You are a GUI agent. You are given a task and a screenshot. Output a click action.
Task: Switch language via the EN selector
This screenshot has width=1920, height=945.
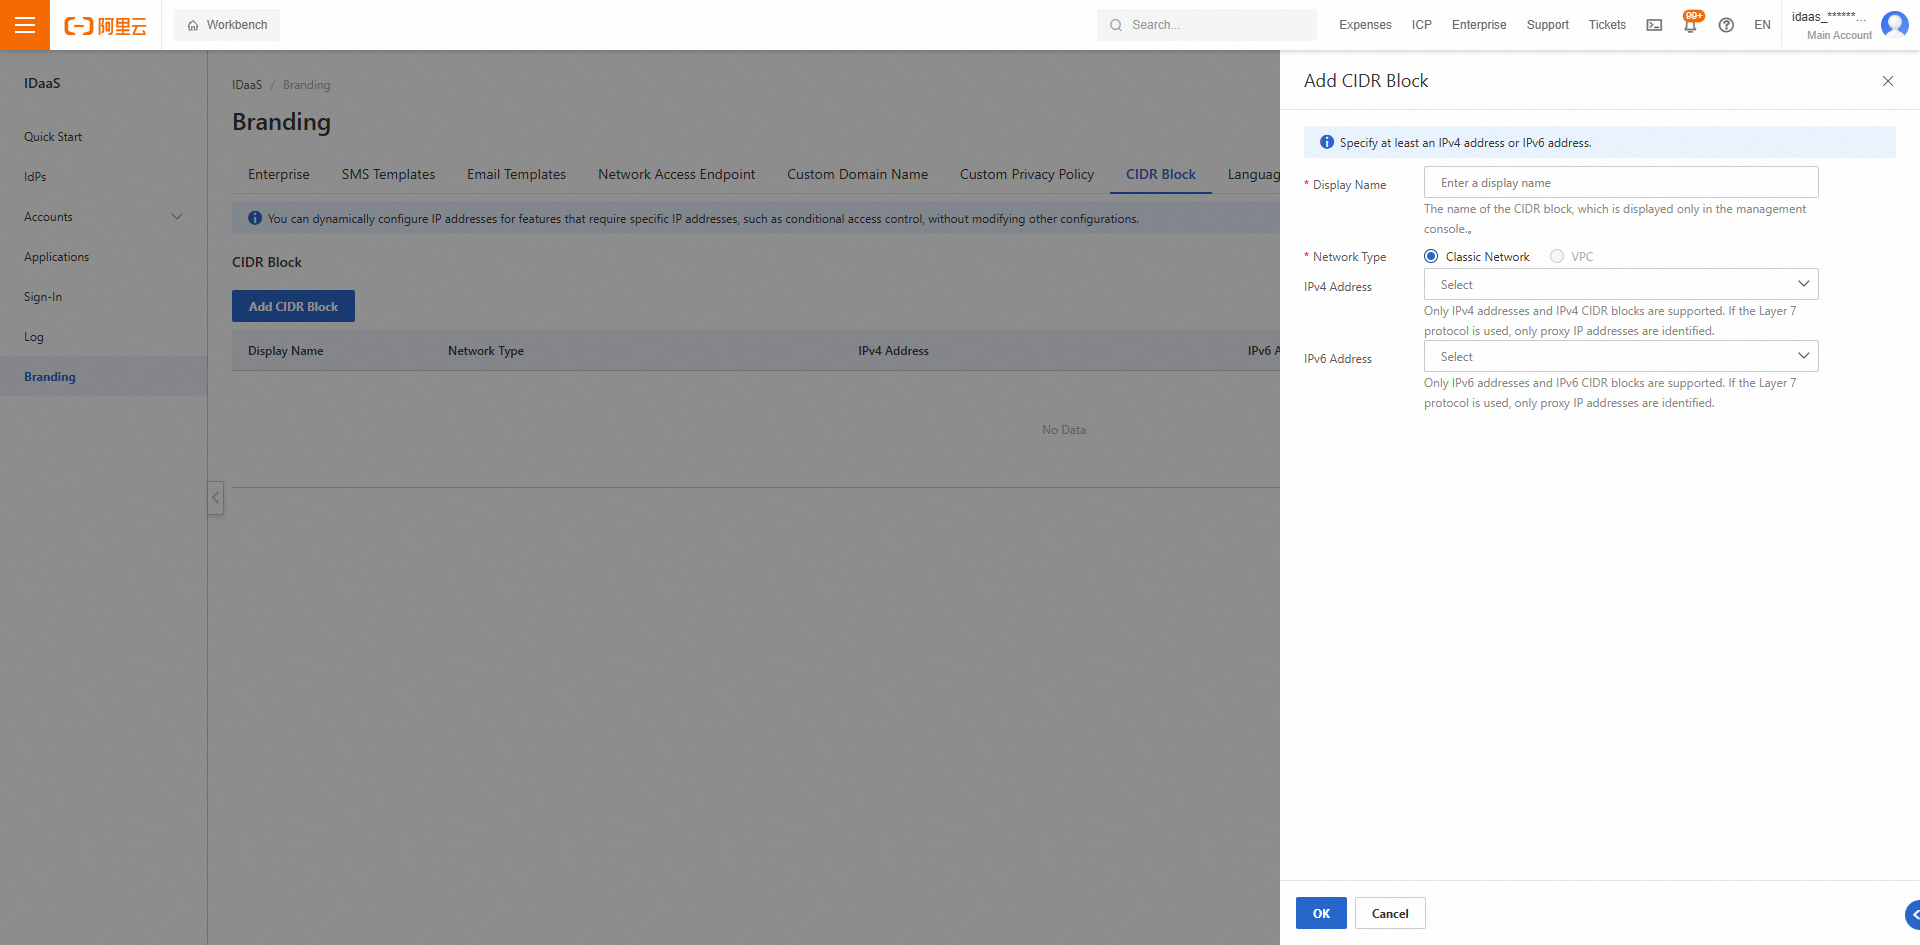(x=1763, y=25)
